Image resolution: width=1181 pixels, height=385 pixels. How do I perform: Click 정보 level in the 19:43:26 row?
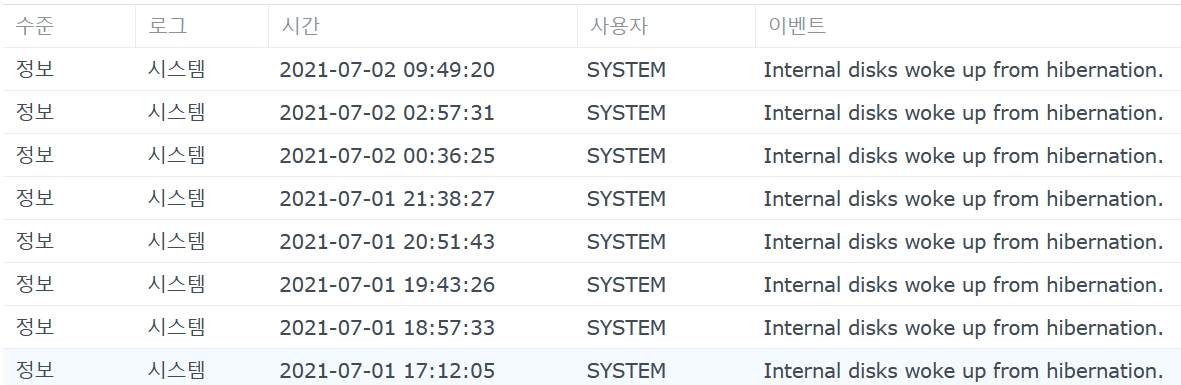pyautogui.click(x=35, y=284)
